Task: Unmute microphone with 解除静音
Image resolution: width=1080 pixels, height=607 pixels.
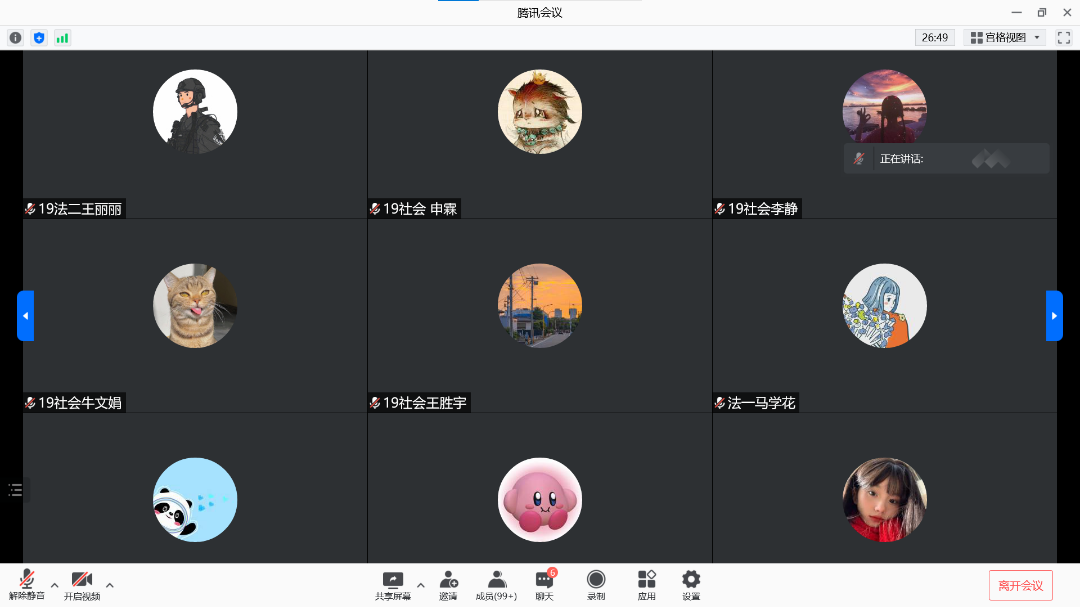Action: click(x=27, y=585)
